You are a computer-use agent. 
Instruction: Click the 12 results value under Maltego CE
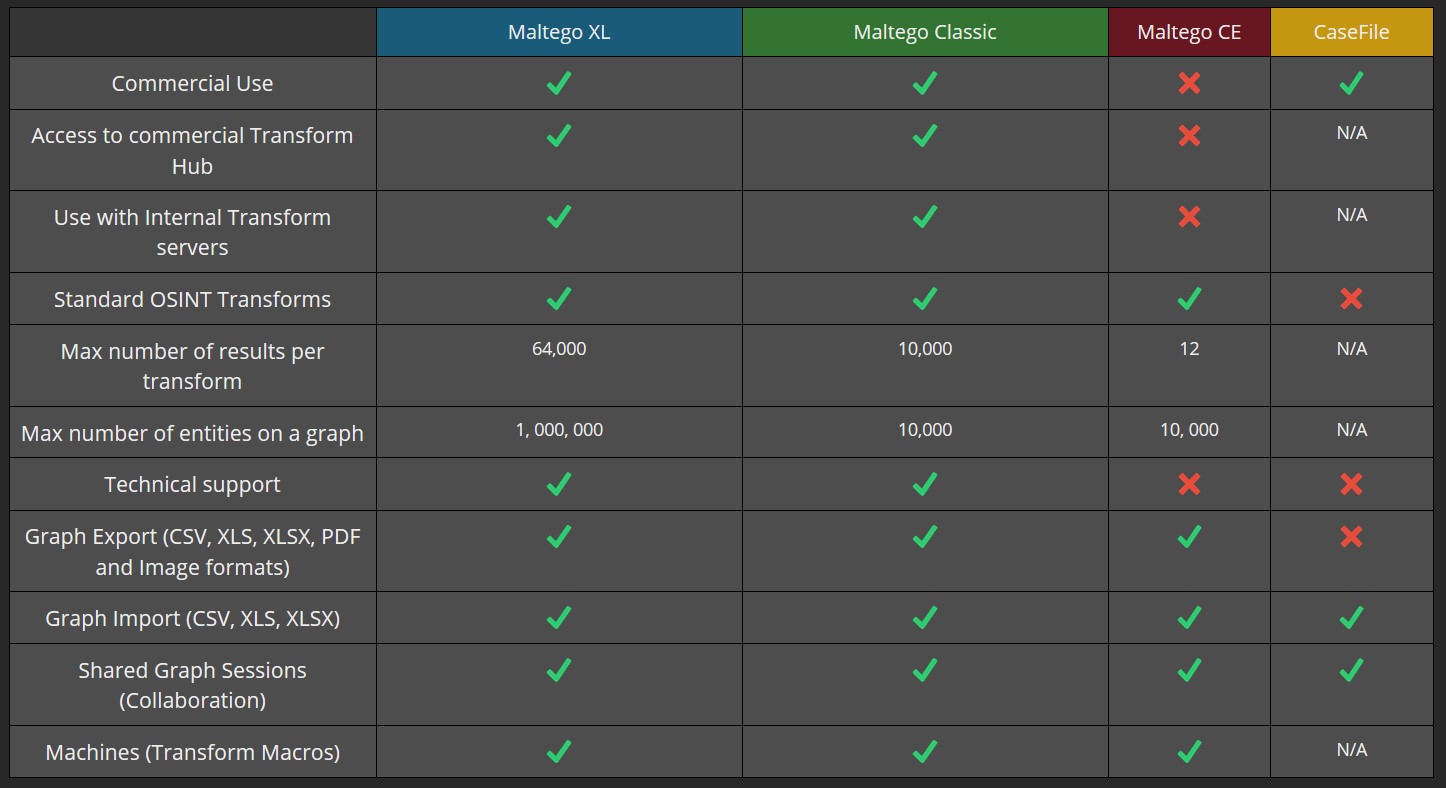[1189, 349]
